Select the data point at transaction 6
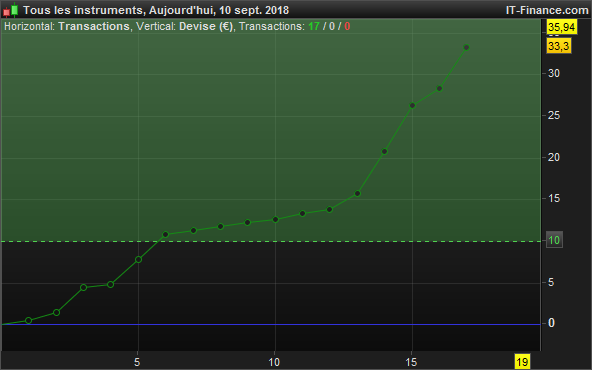592x370 pixels. pyautogui.click(x=165, y=234)
